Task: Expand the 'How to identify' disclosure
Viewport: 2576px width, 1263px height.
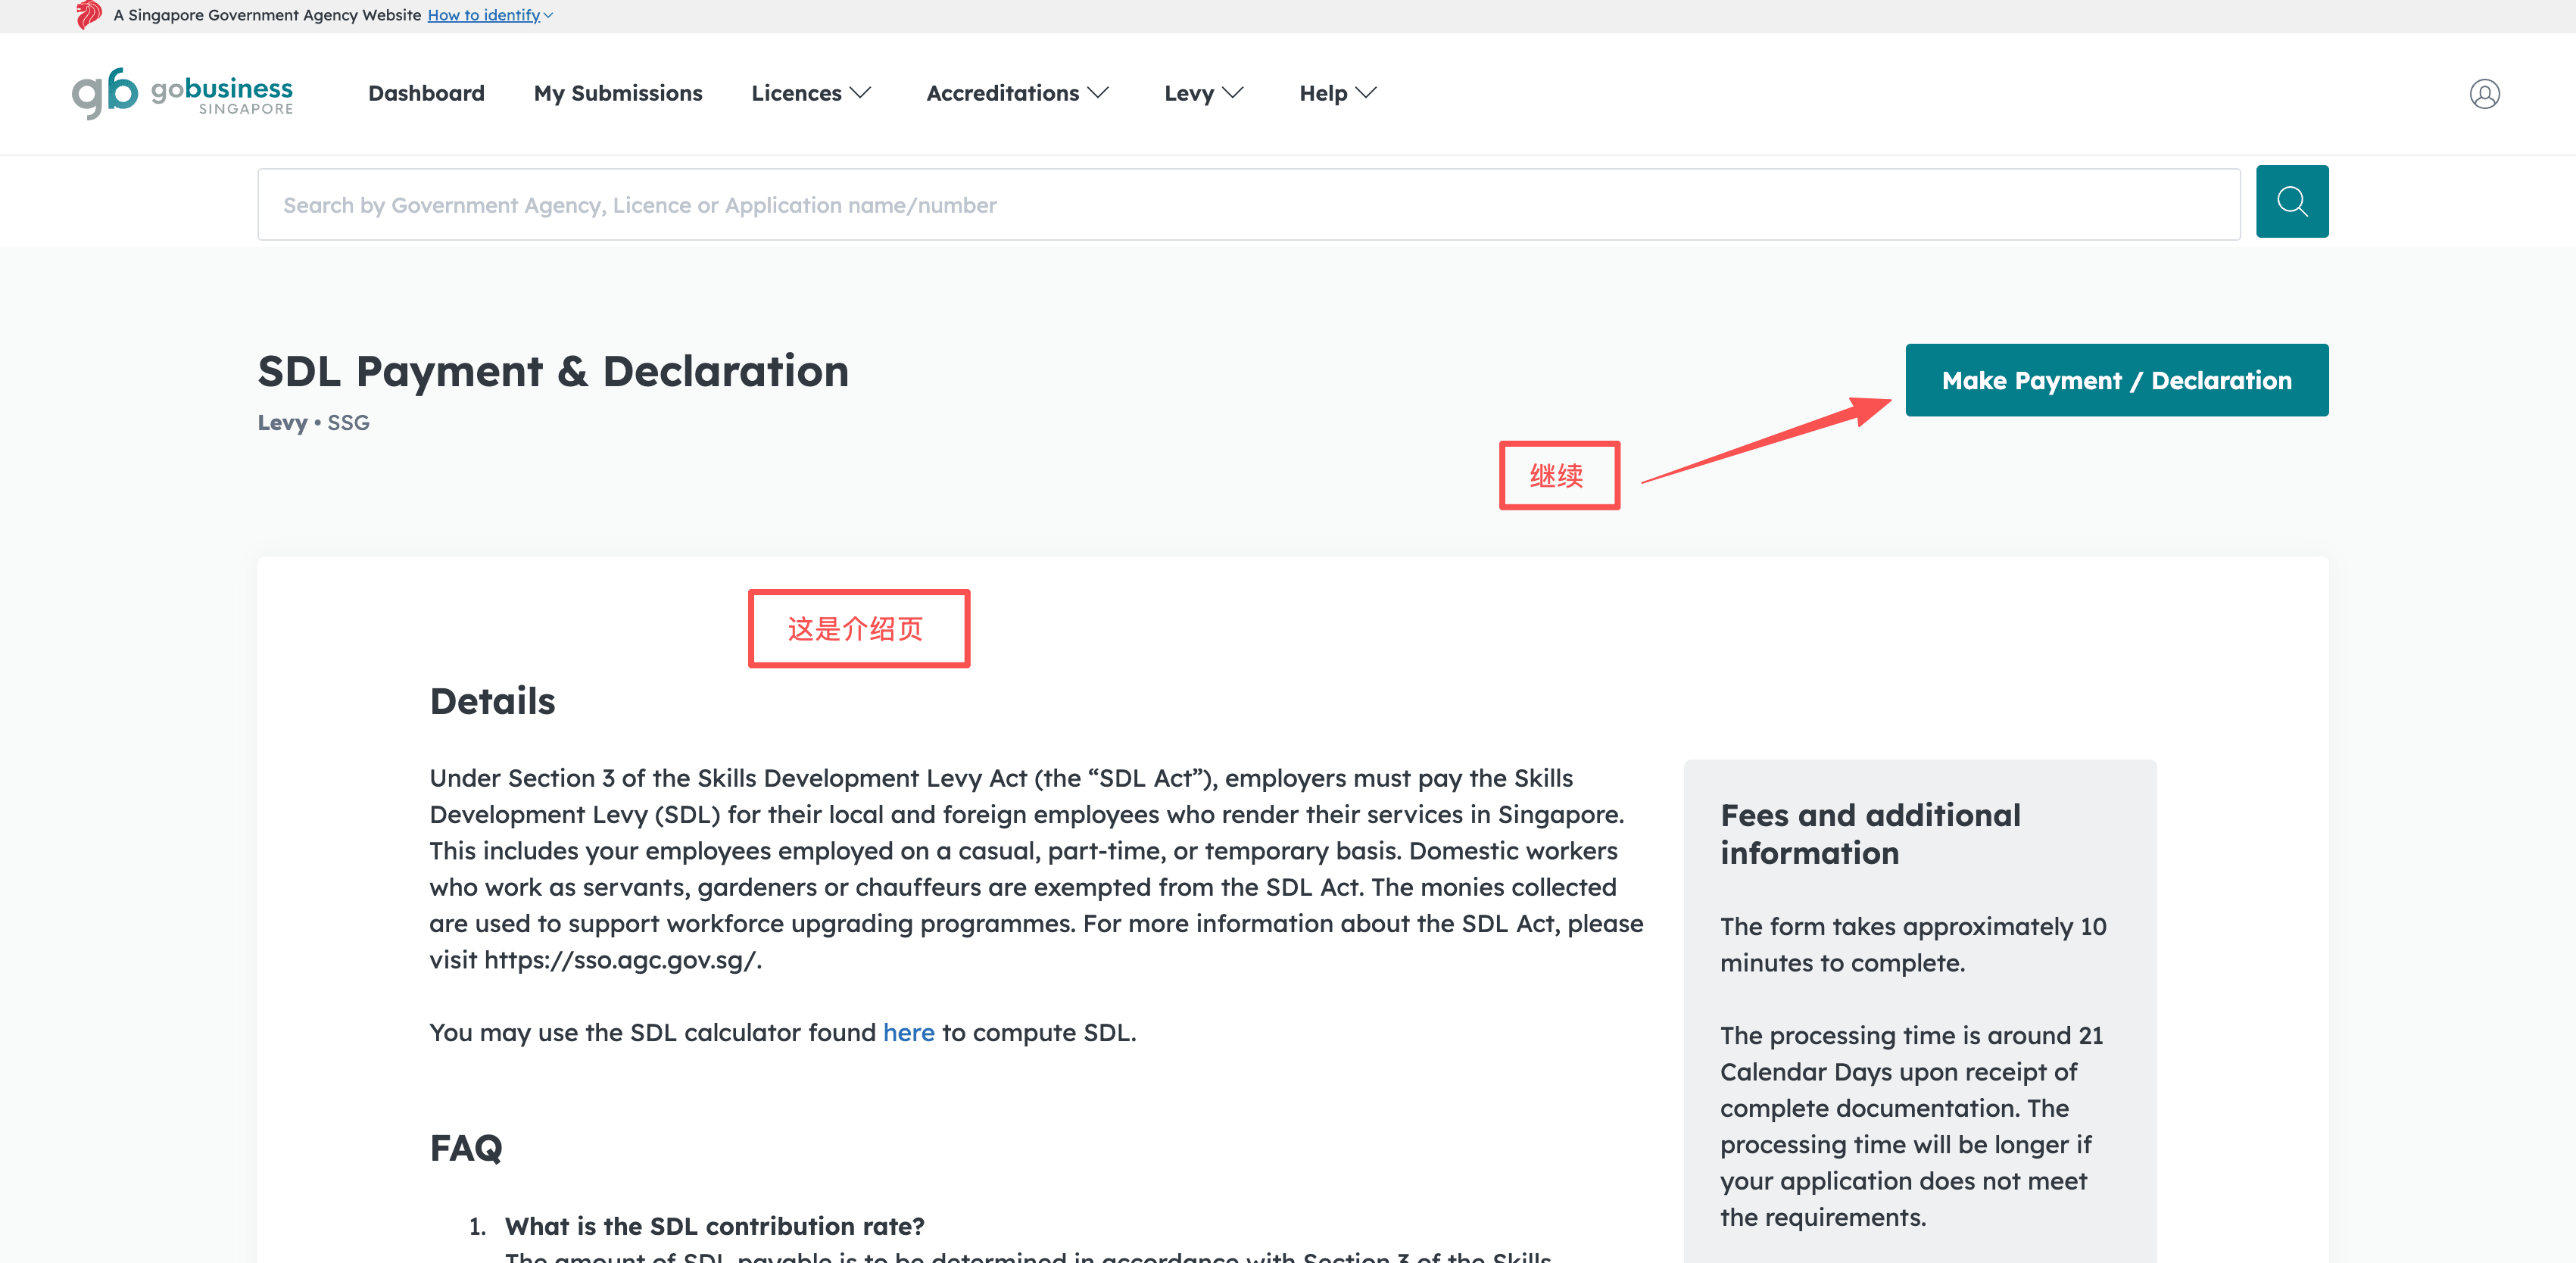Action: click(x=490, y=15)
